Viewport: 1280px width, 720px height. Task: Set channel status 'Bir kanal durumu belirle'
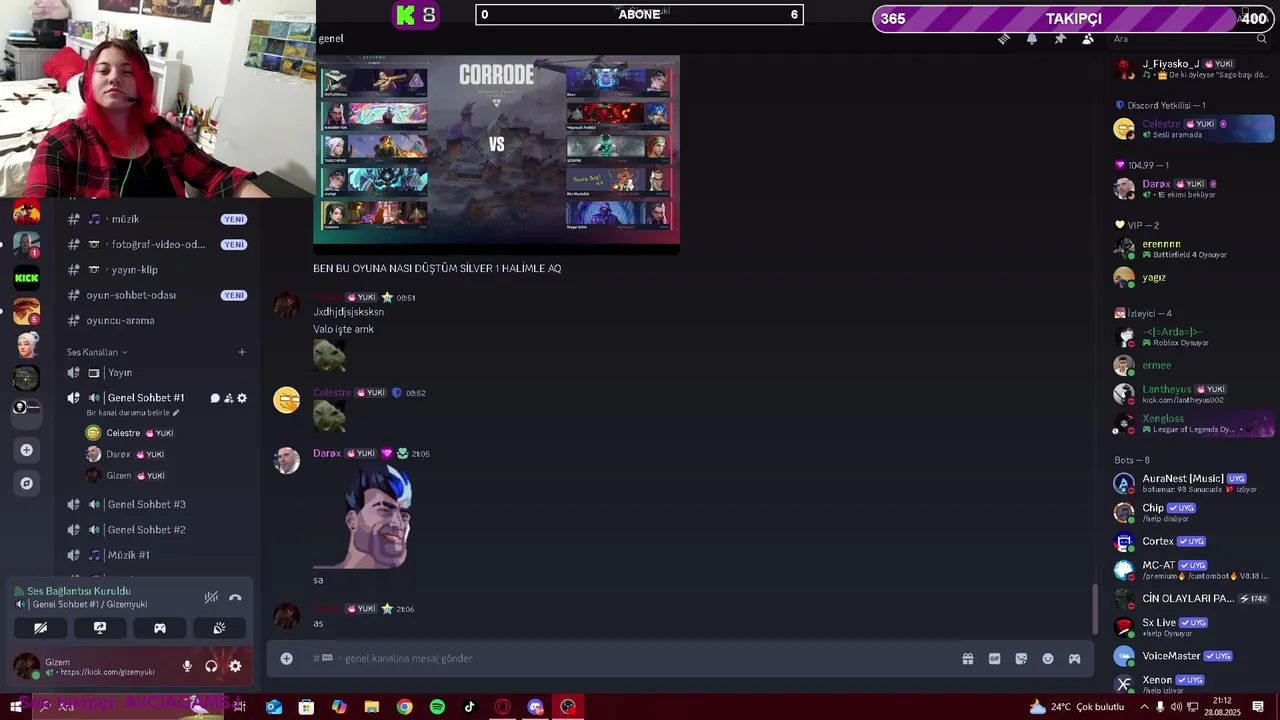(x=132, y=412)
